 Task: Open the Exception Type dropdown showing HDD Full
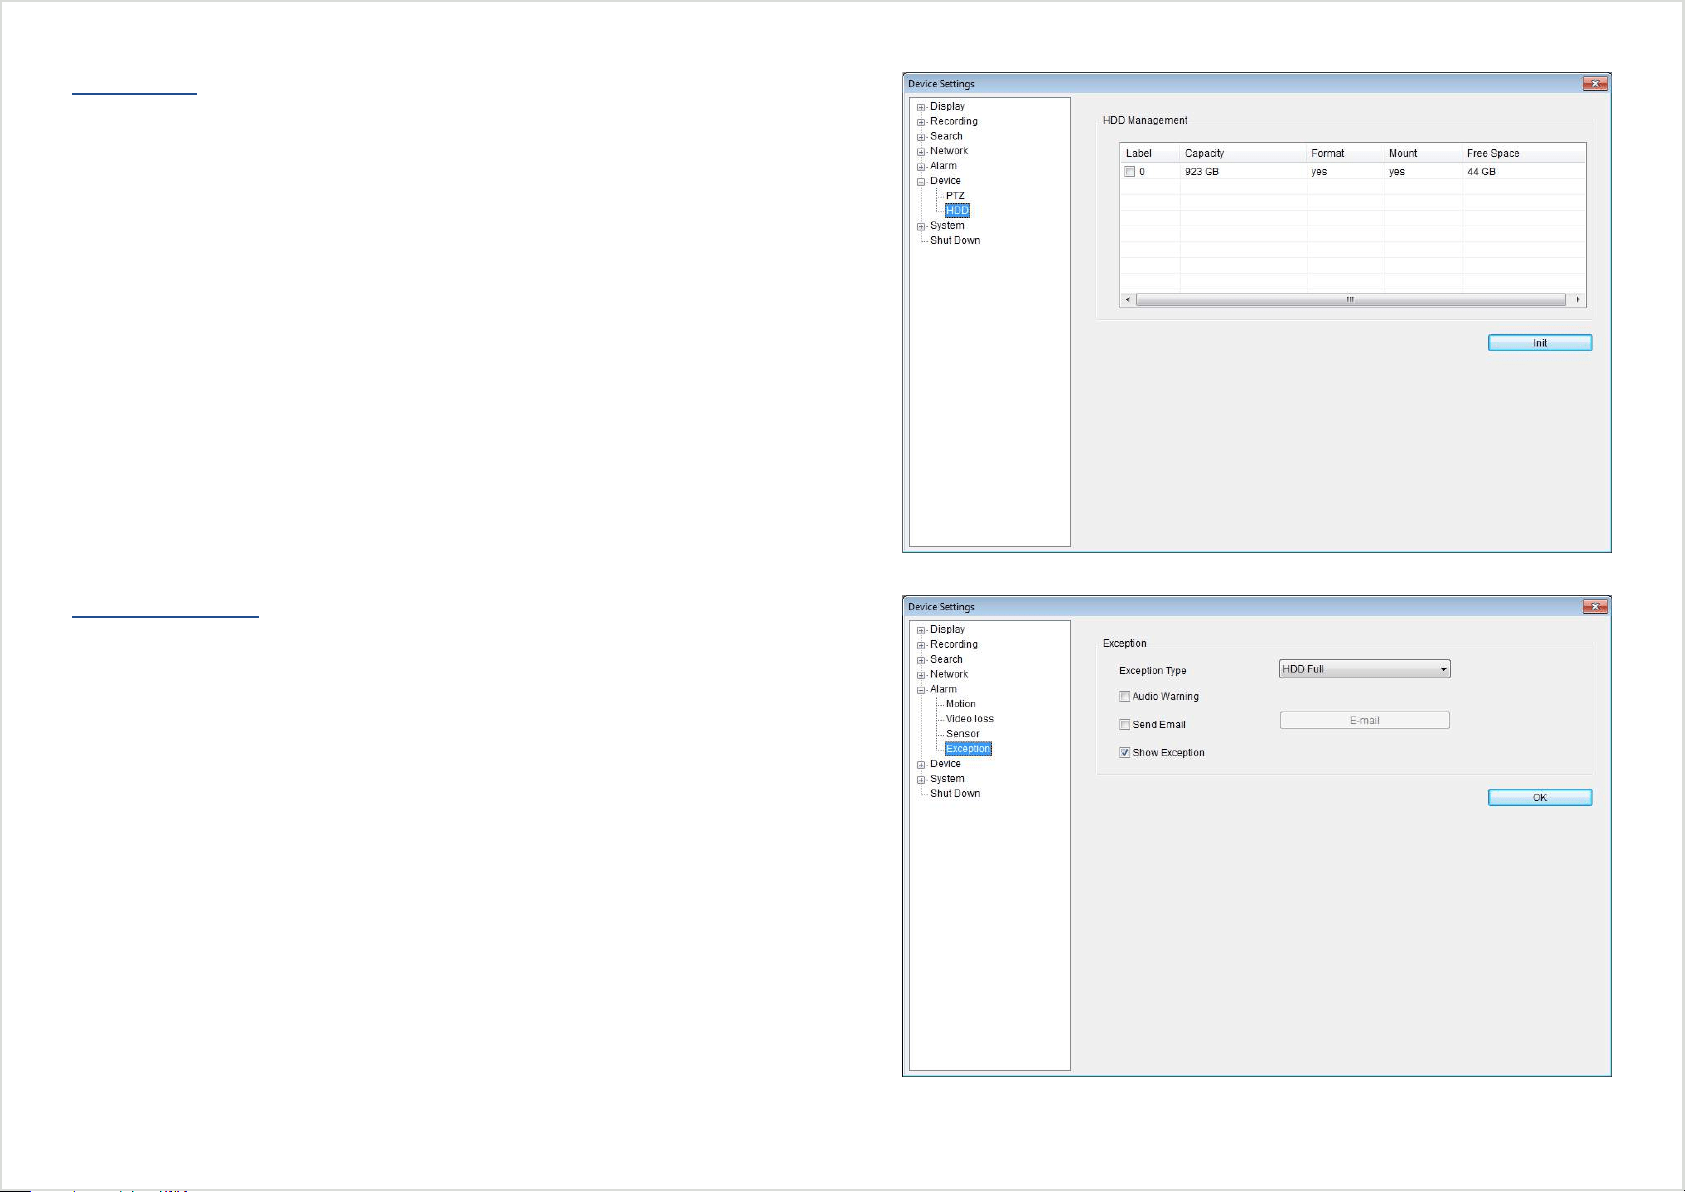(x=1365, y=669)
